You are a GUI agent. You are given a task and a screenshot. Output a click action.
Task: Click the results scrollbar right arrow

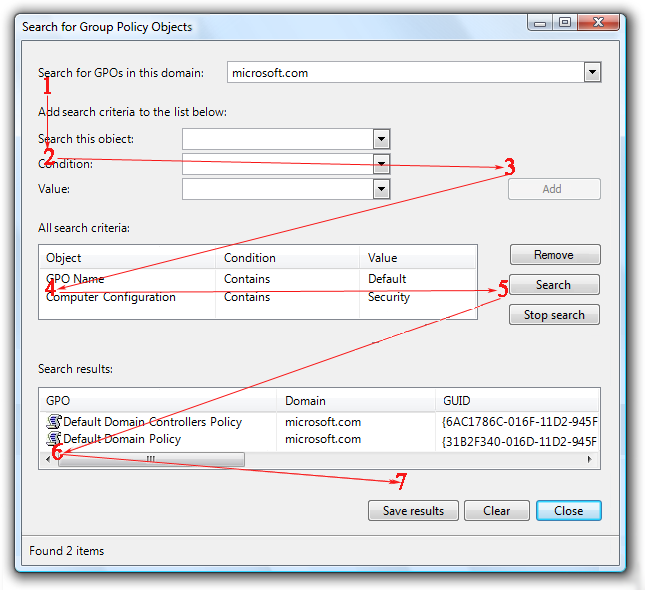pos(590,459)
